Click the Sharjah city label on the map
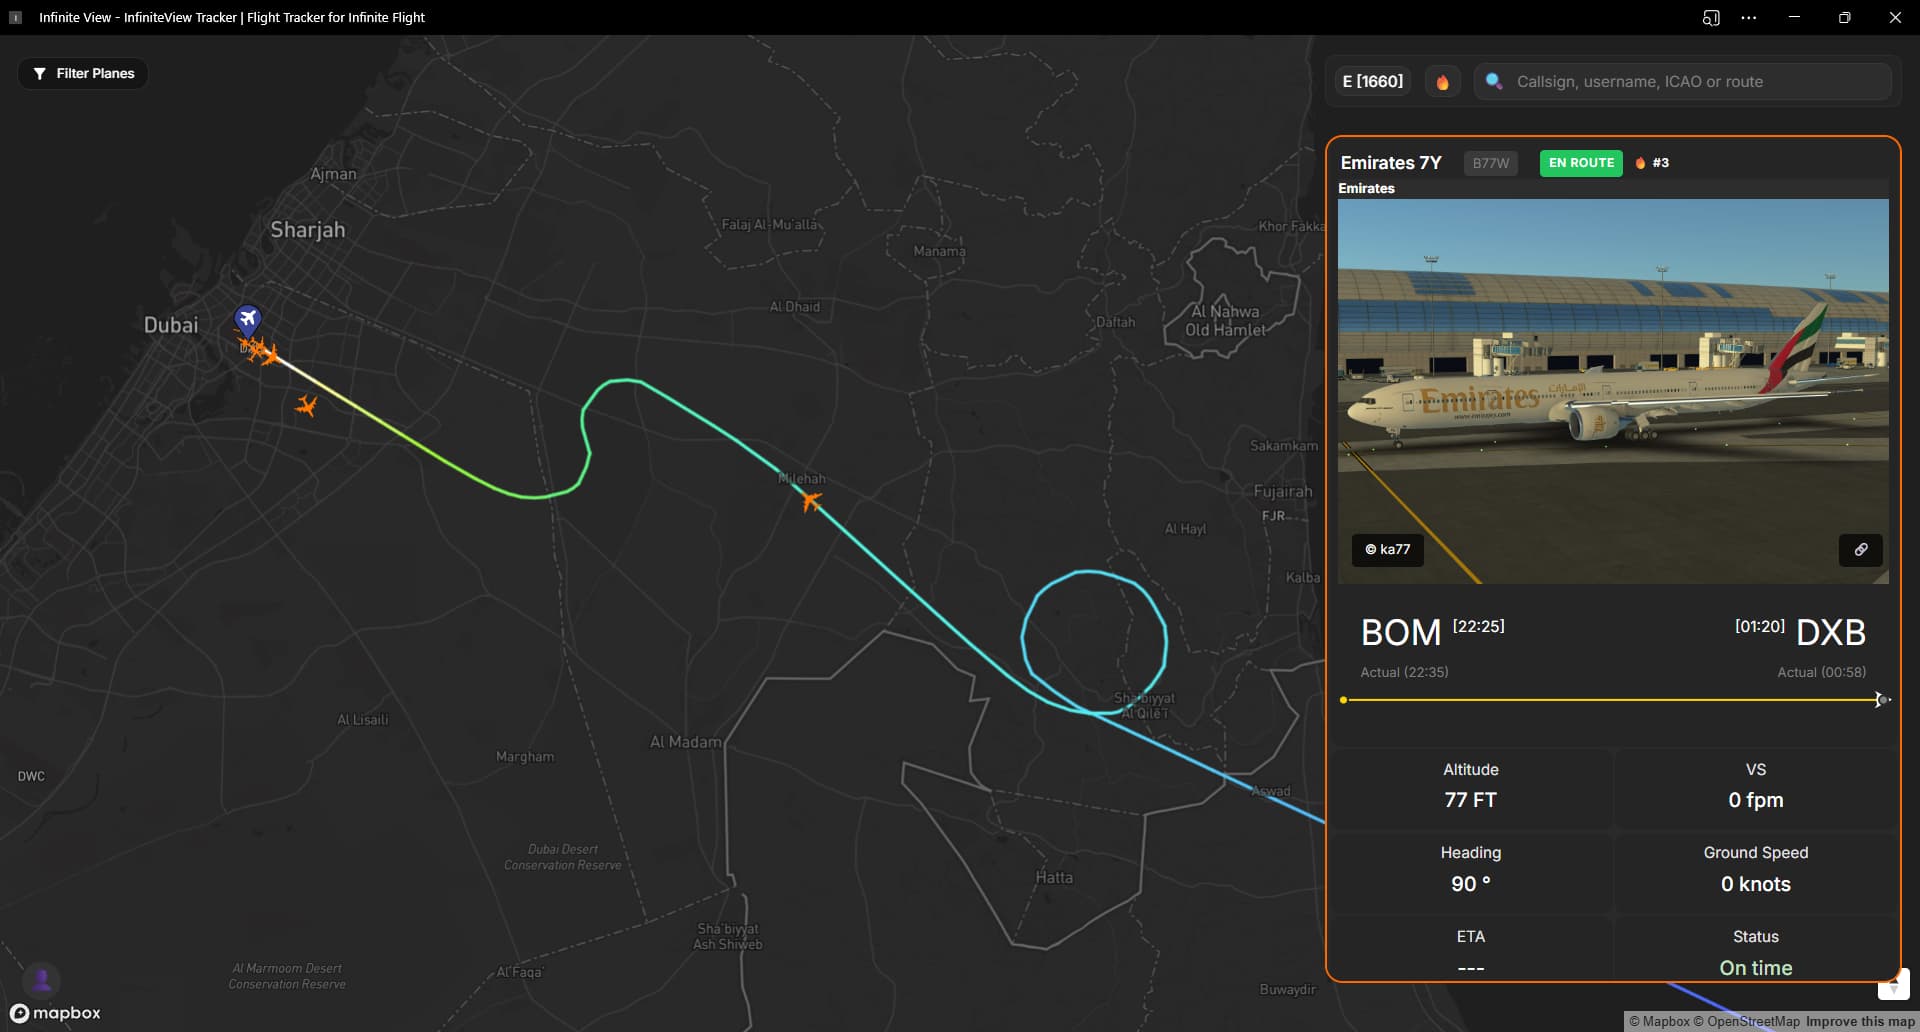Image resolution: width=1920 pixels, height=1032 pixels. [x=308, y=230]
